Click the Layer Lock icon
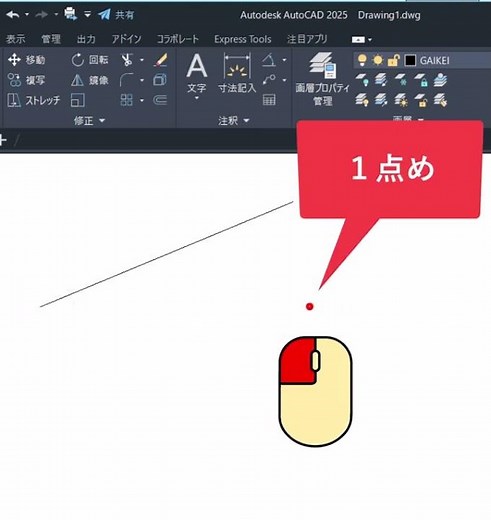The height and width of the screenshot is (520, 491). 421,80
